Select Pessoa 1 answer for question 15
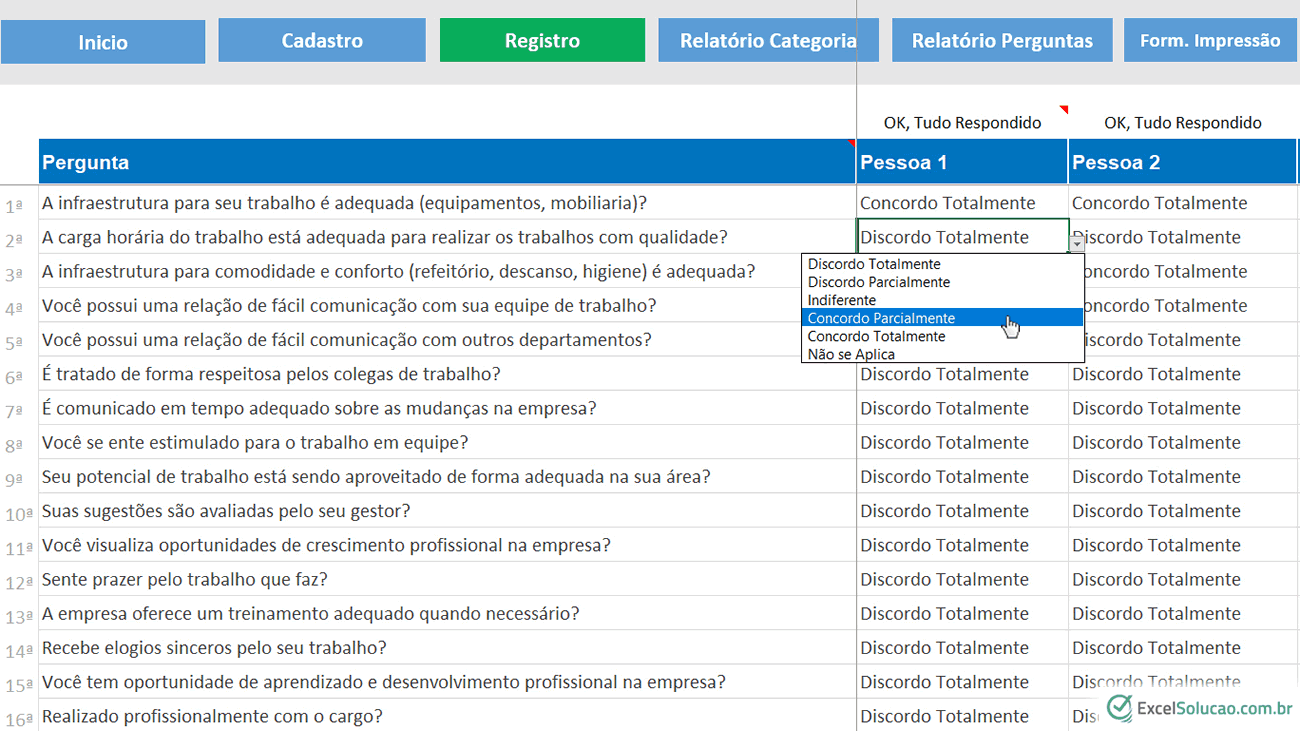Image resolution: width=1300 pixels, height=731 pixels. 962,682
